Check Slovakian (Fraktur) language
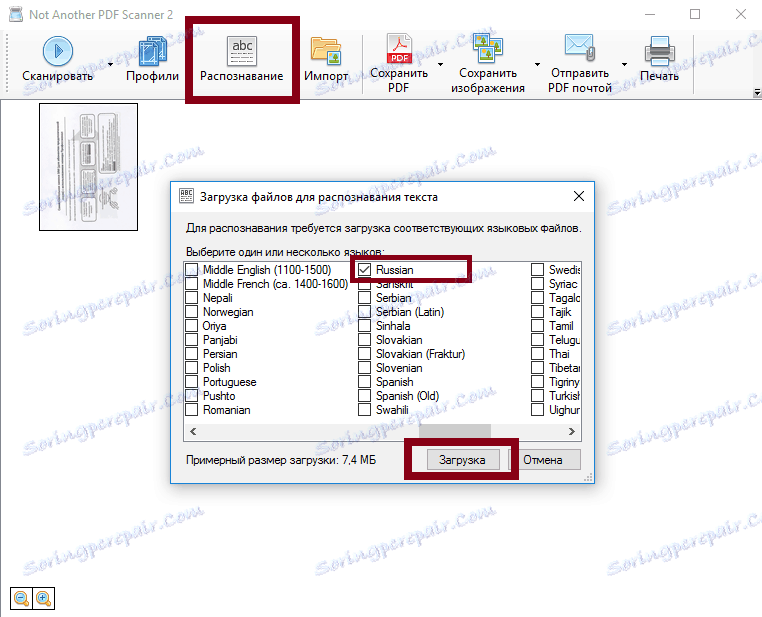762x617 pixels. click(364, 354)
